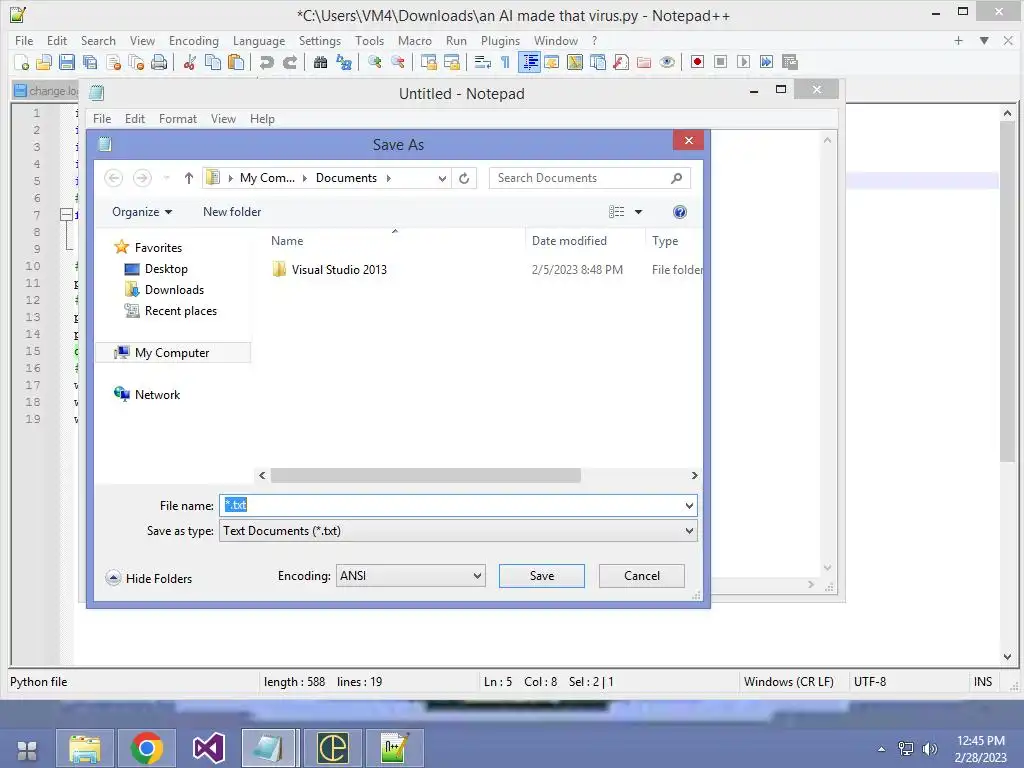
Task: Click the File name input field
Action: [x=458, y=505]
